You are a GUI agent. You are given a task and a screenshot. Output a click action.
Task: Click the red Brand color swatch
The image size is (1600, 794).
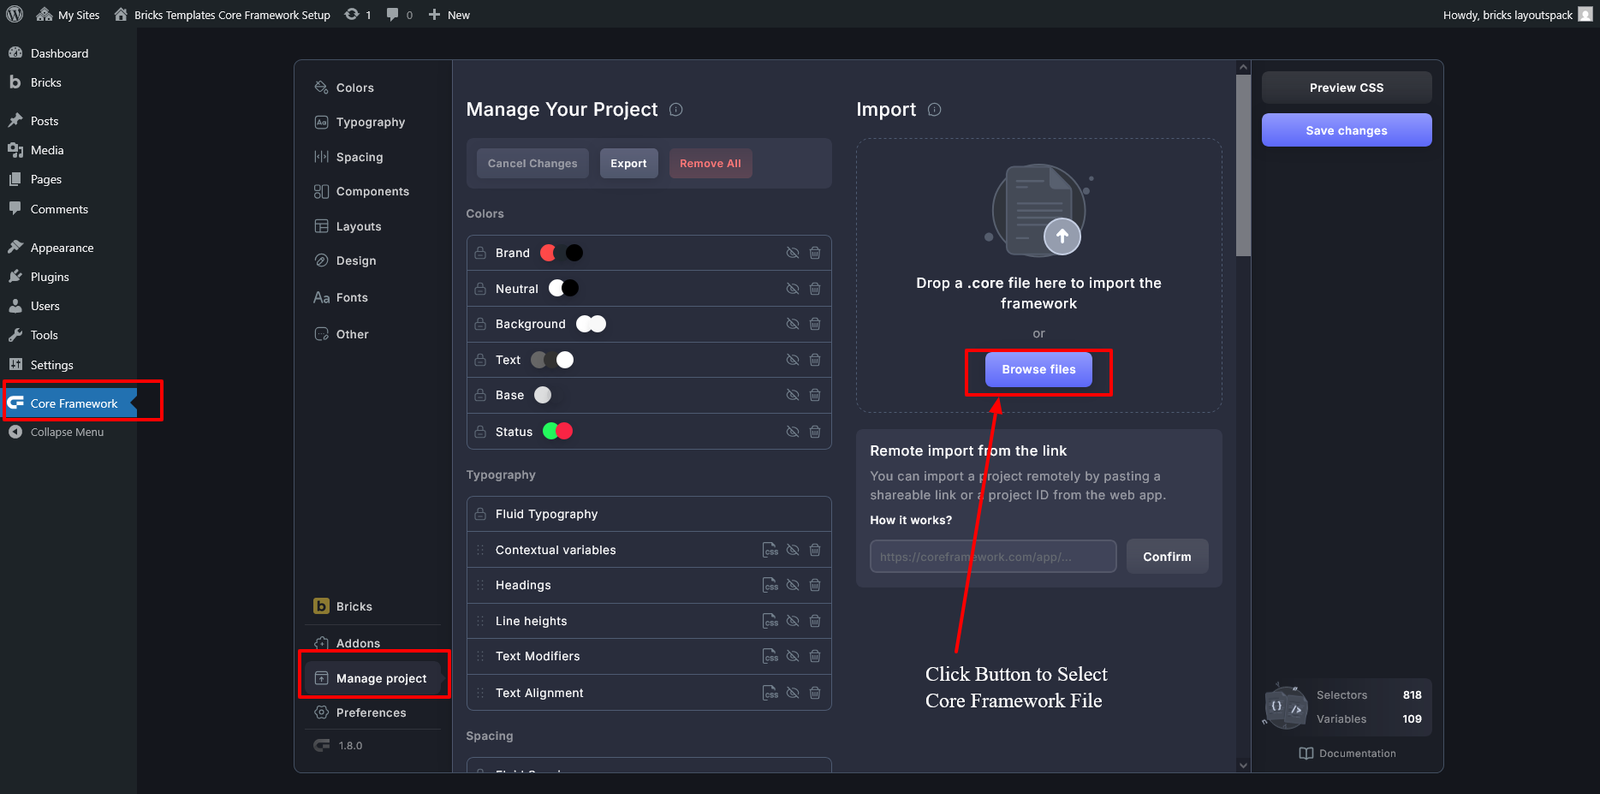point(548,253)
